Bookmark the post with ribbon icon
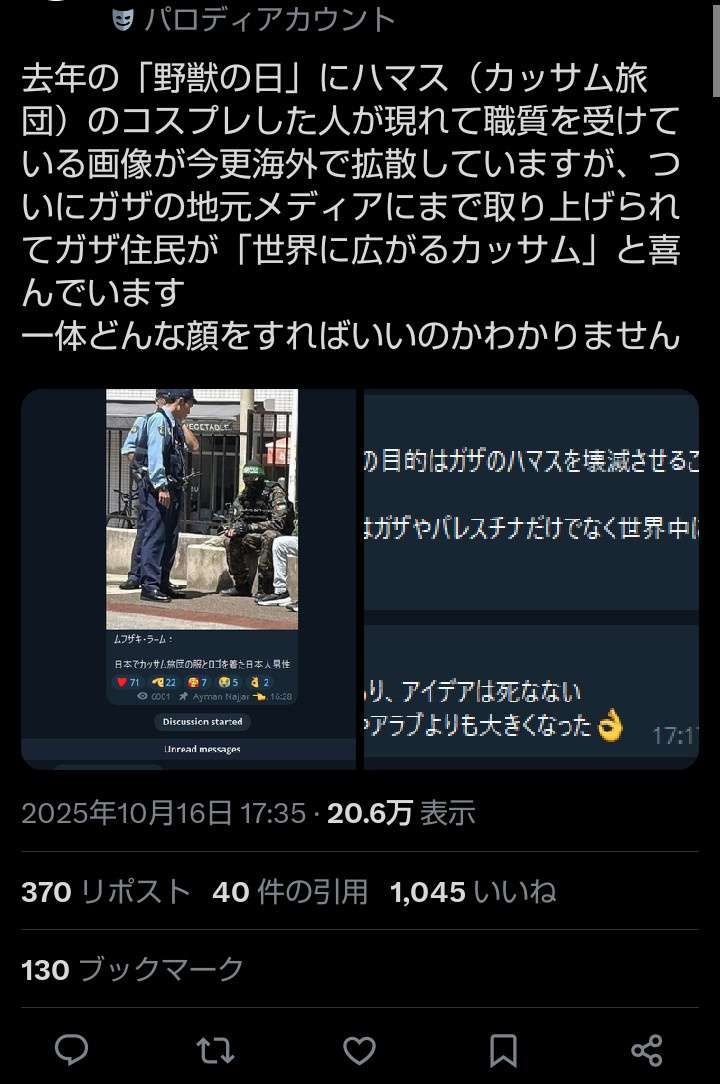Image resolution: width=720 pixels, height=1084 pixels. coord(504,1051)
